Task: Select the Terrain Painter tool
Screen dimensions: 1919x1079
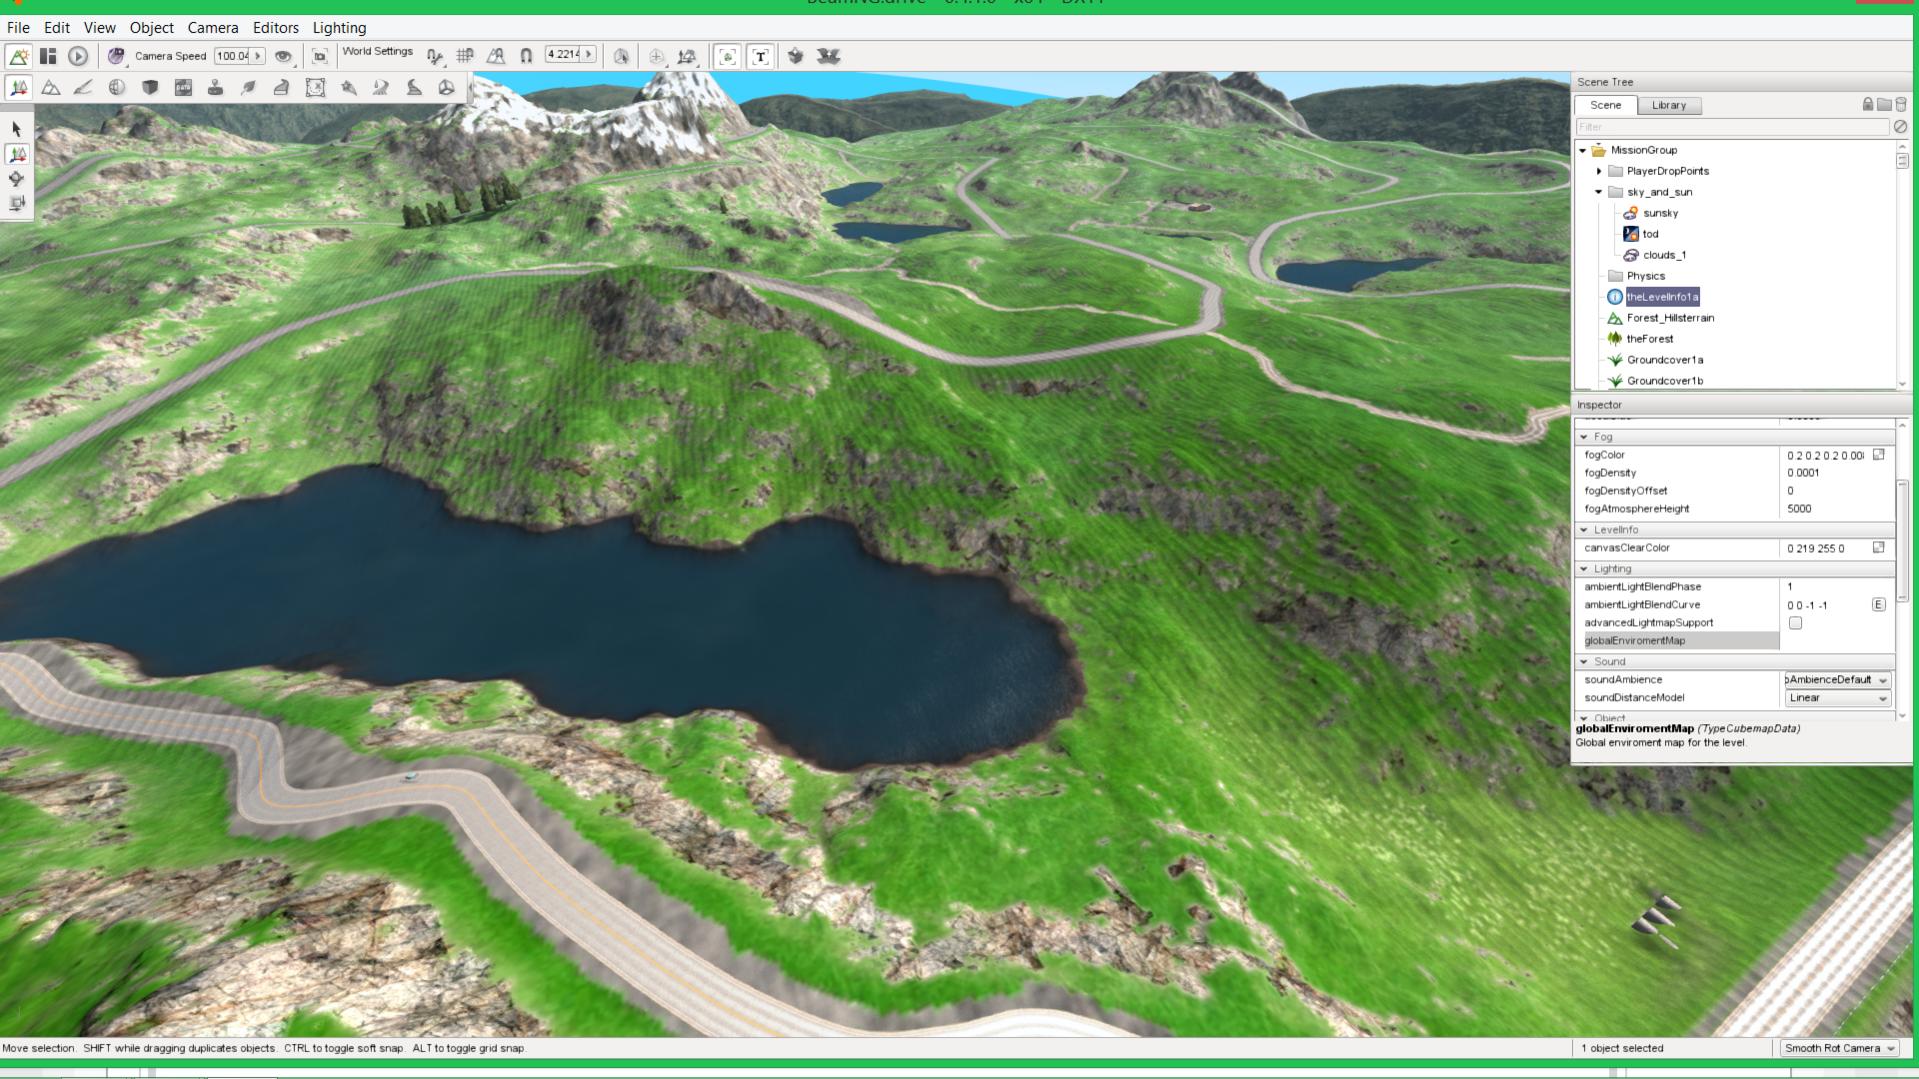Action: [83, 88]
